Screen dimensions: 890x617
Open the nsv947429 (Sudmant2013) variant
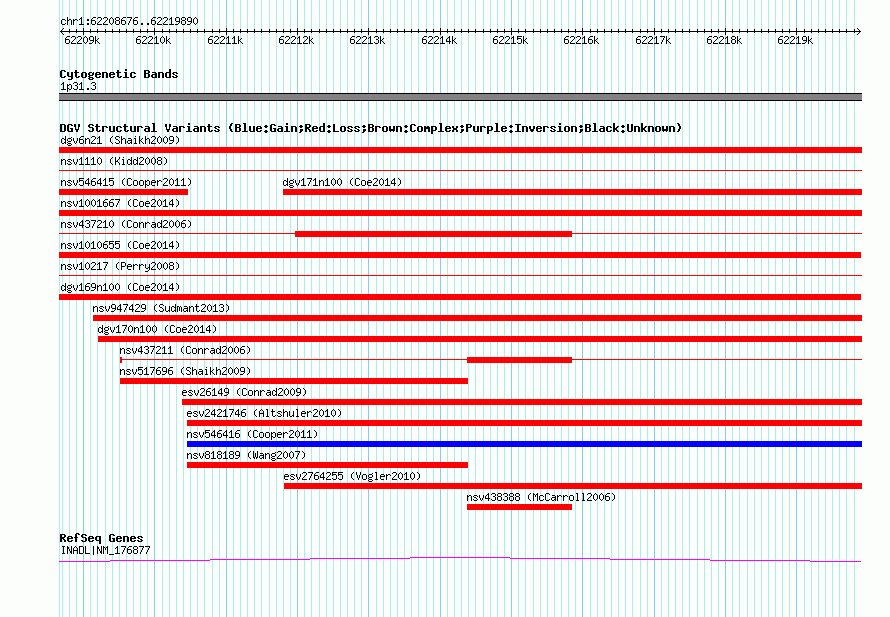161,308
